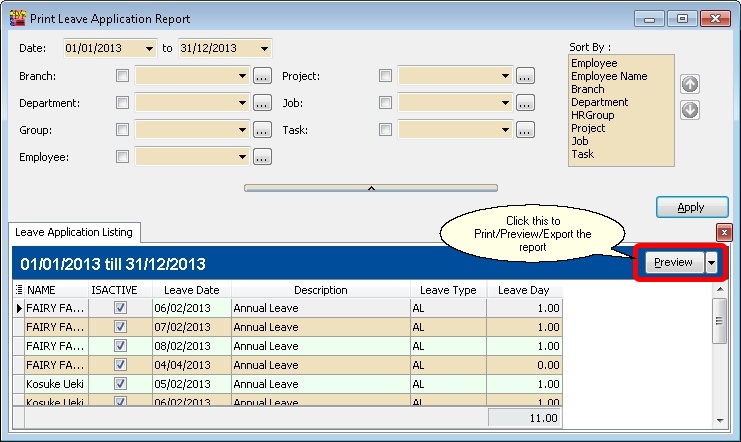Select Department in Sort By list
741x442 pixels.
click(x=600, y=102)
